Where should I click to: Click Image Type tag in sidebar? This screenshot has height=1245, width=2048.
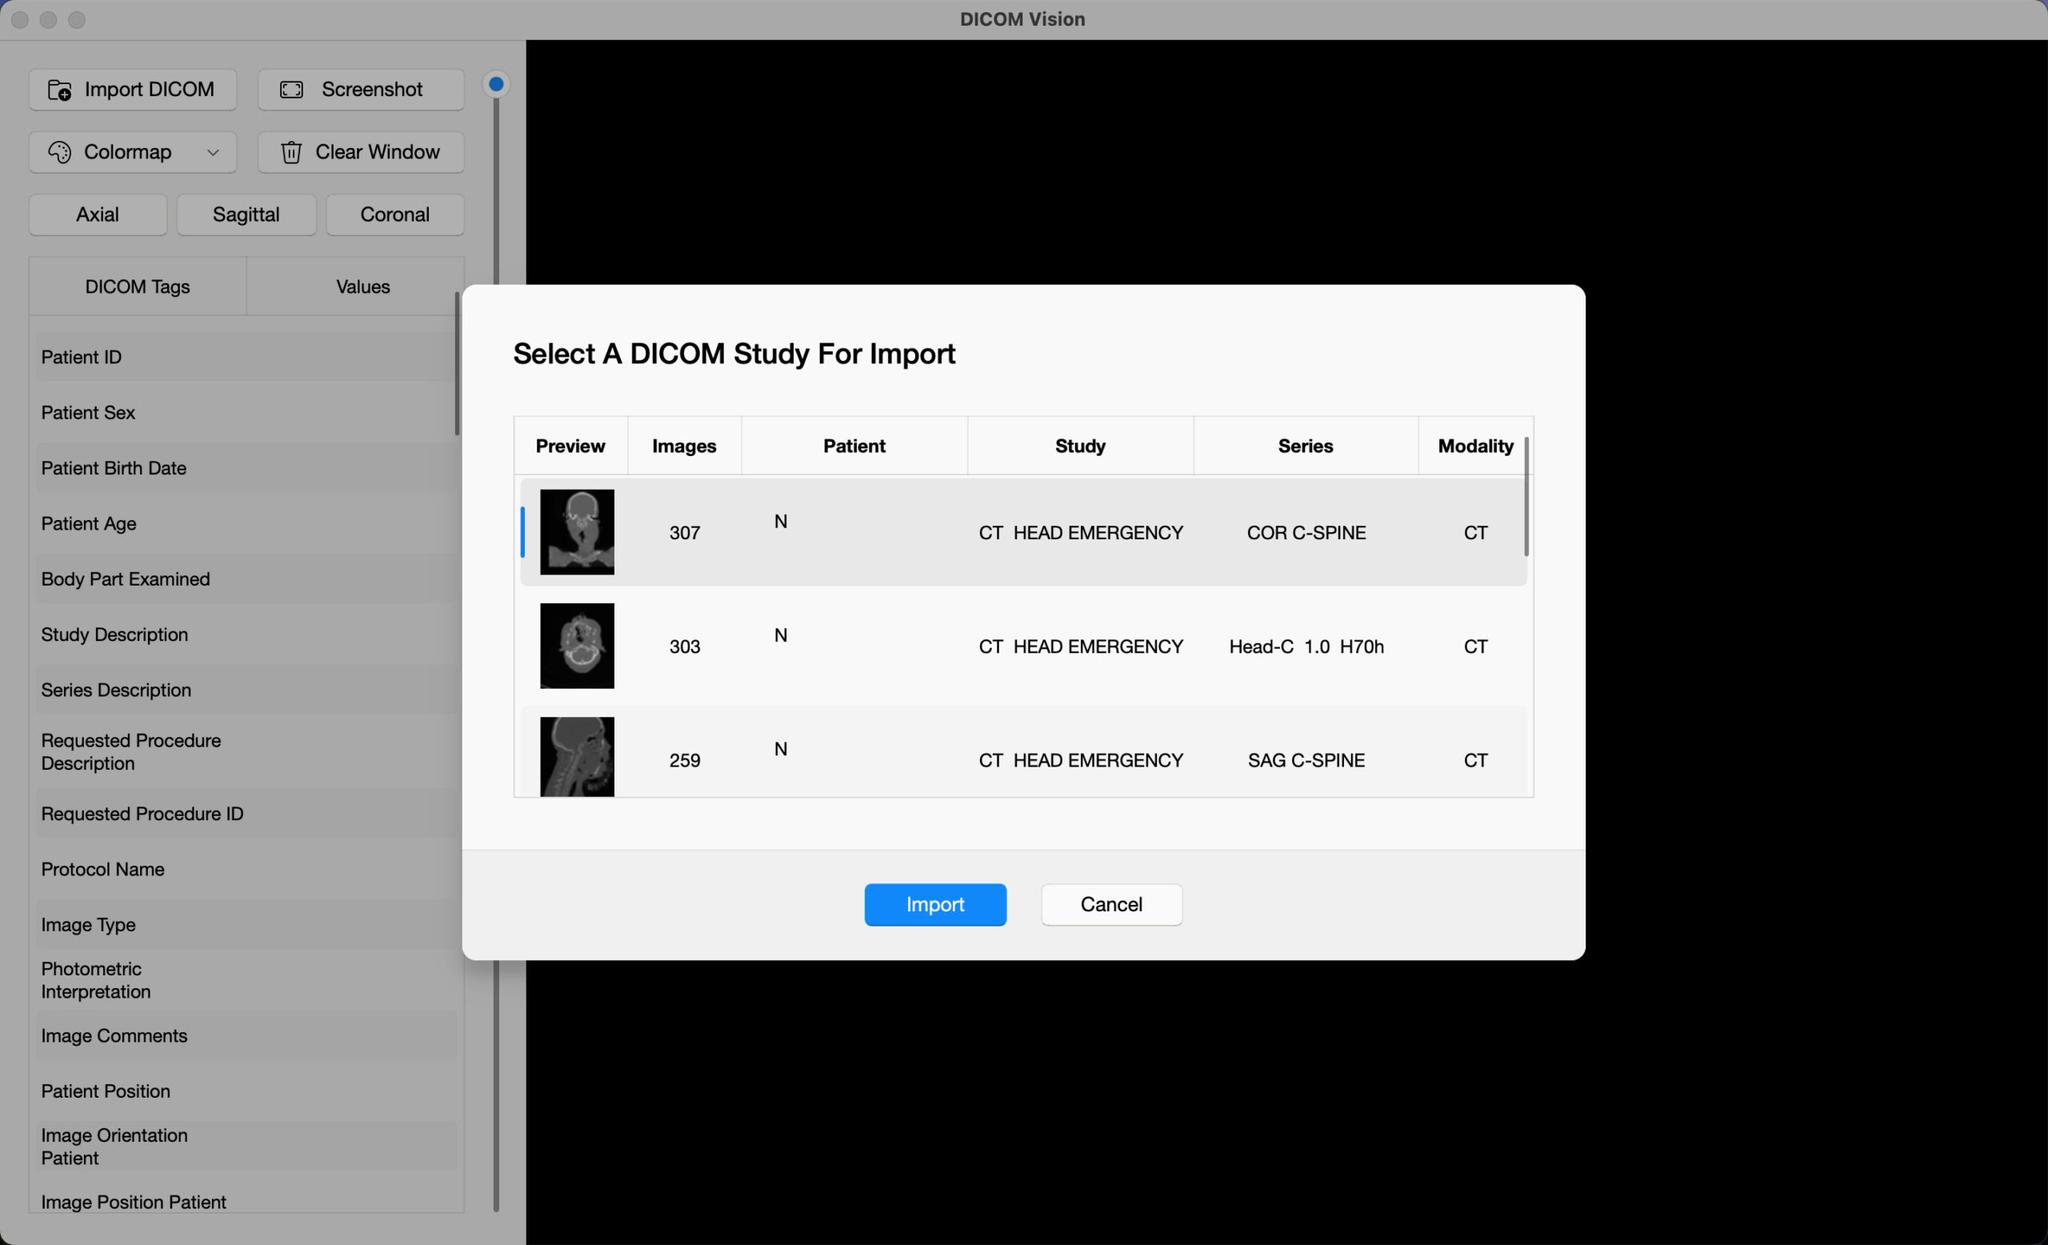pyautogui.click(x=88, y=923)
